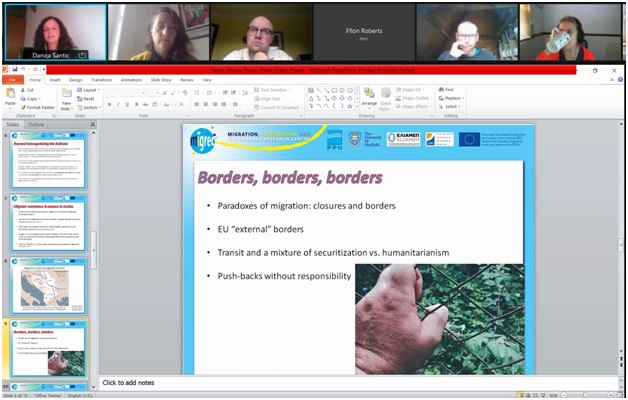Click the Find icon in Editing group
This screenshot has width=628, height=400.
[445, 90]
